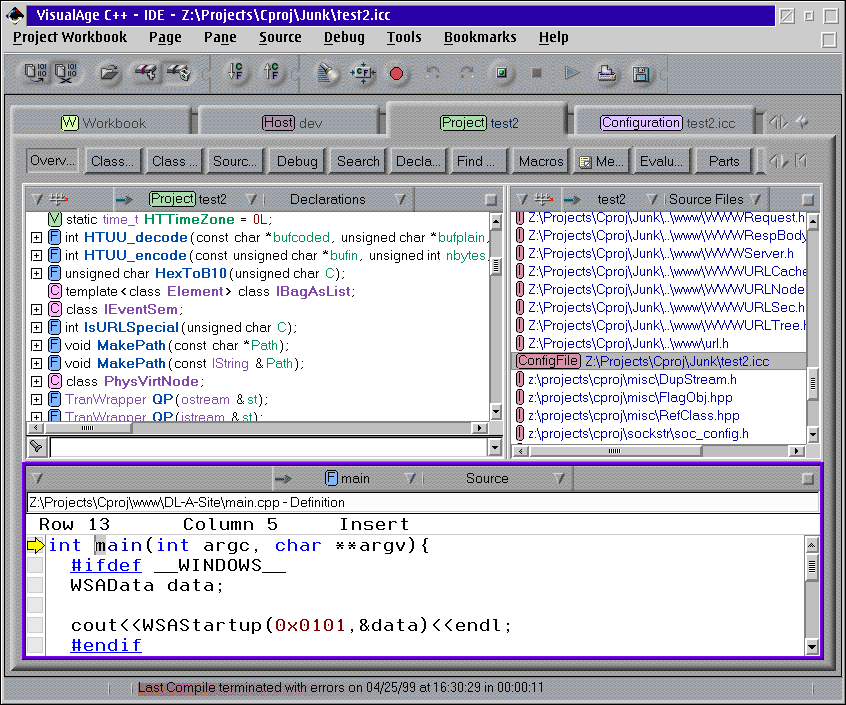The width and height of the screenshot is (846, 705).
Task: Click the redo arrow in the toolbar
Action: coord(467,72)
